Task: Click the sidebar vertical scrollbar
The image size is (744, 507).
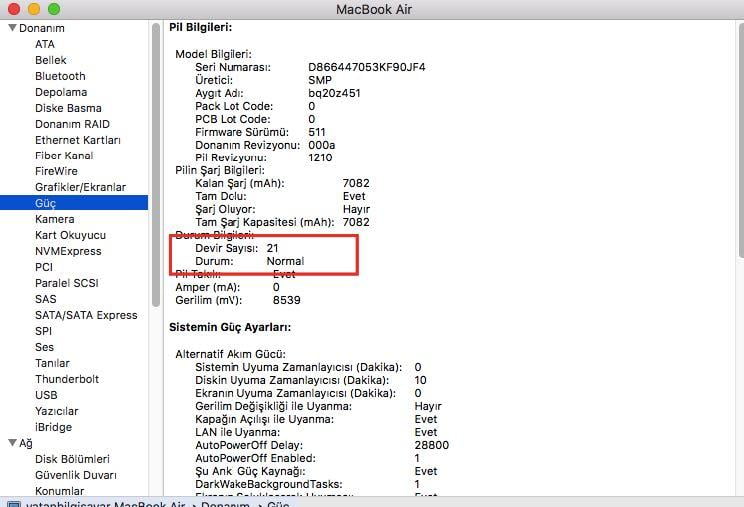Action: coord(156,160)
